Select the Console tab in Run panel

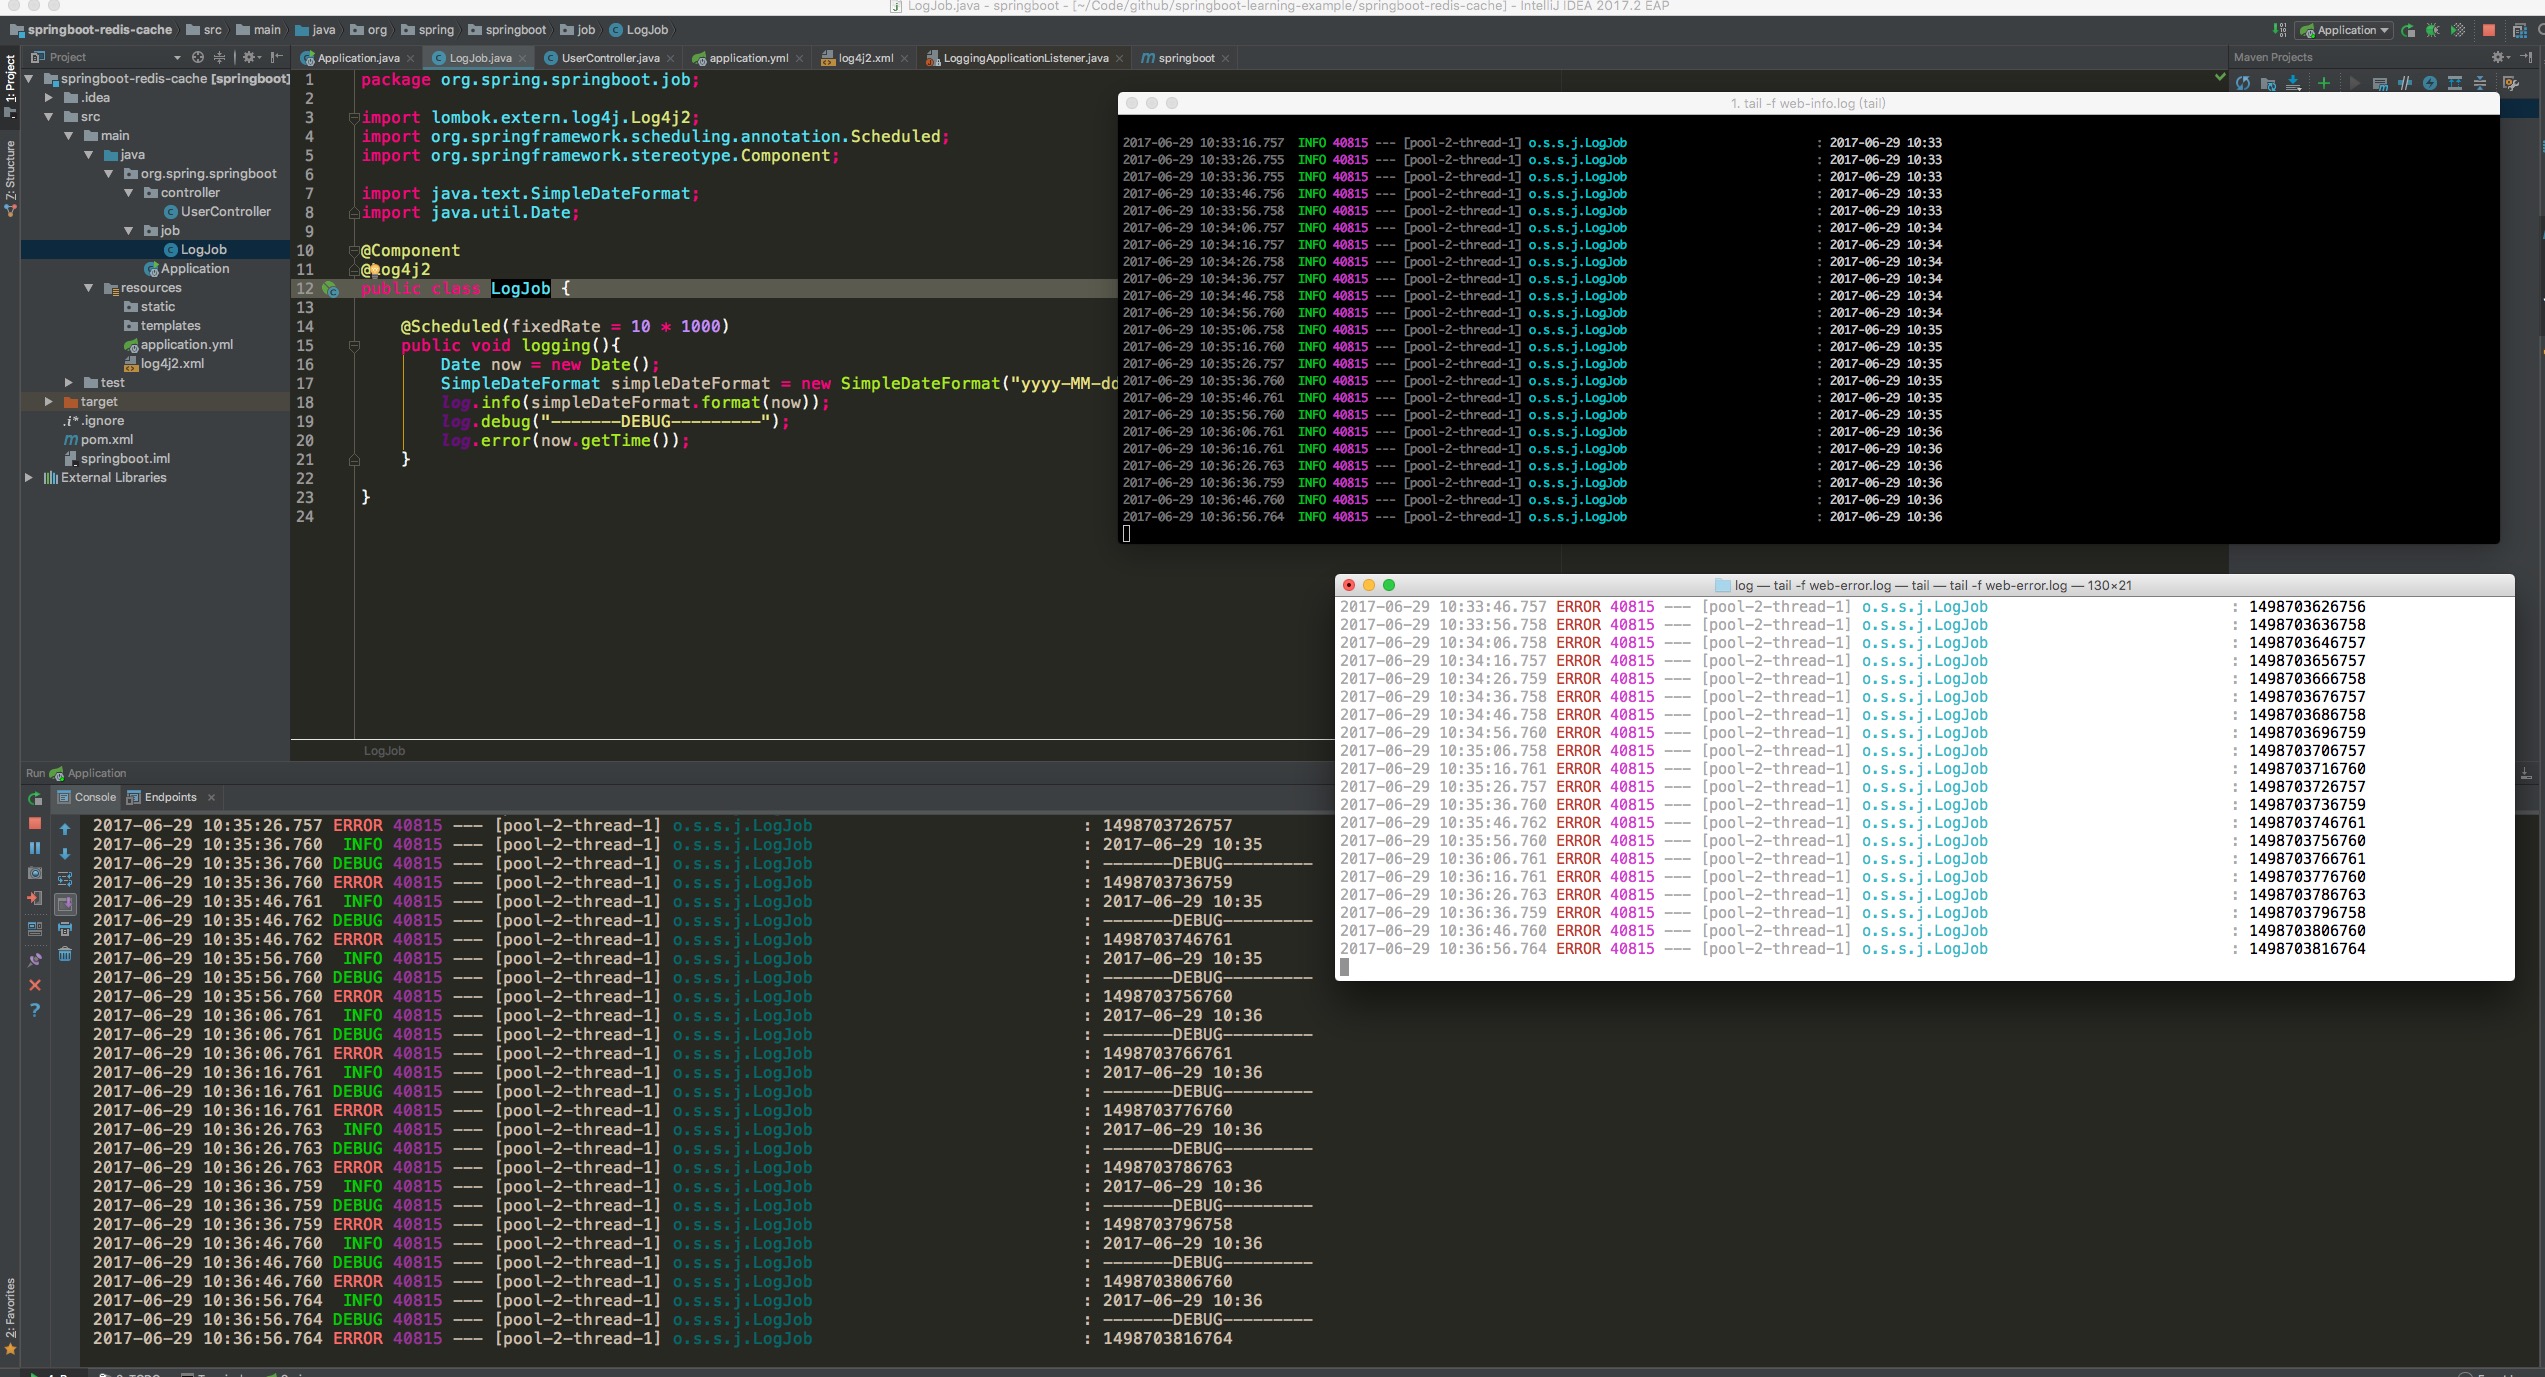click(92, 795)
